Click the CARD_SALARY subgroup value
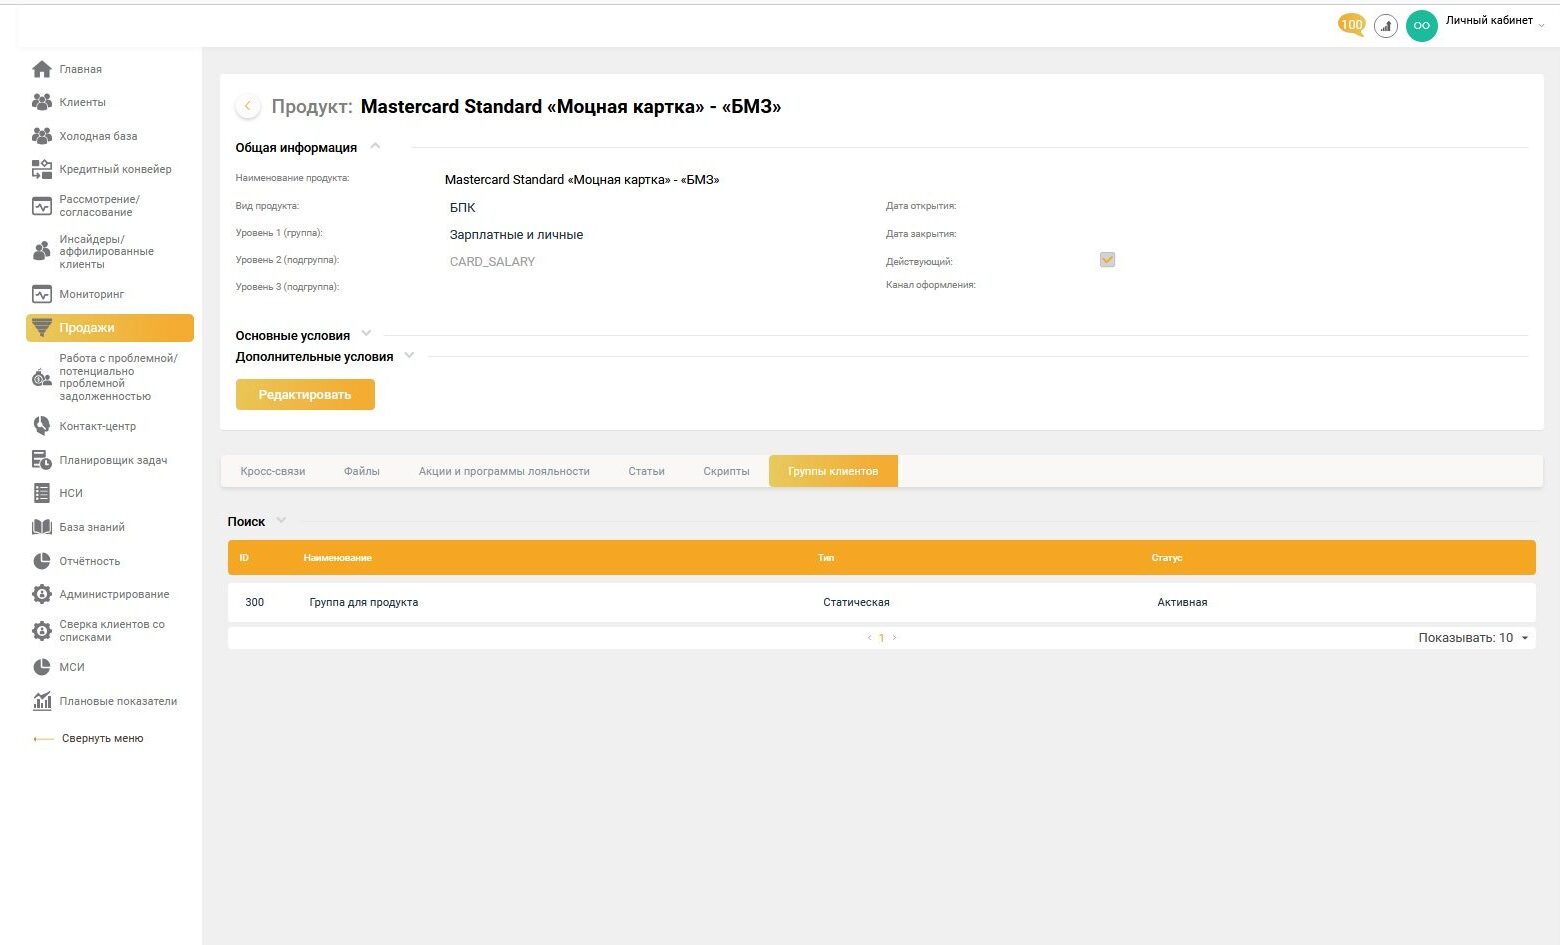The height and width of the screenshot is (945, 1560). click(x=492, y=262)
